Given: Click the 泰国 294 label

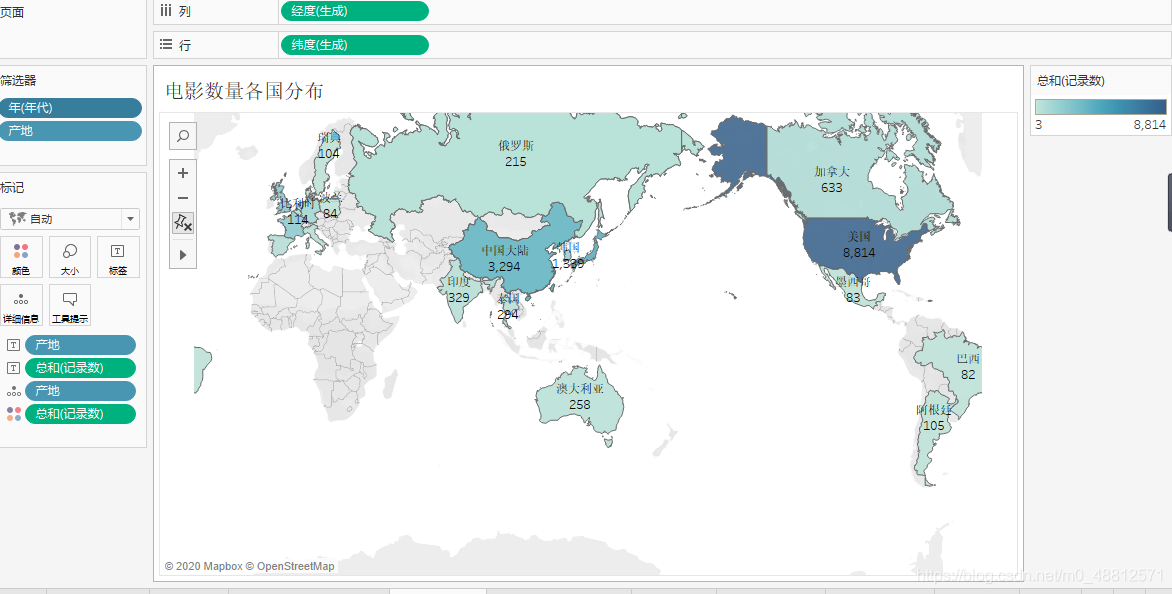Looking at the screenshot, I should pos(508,306).
